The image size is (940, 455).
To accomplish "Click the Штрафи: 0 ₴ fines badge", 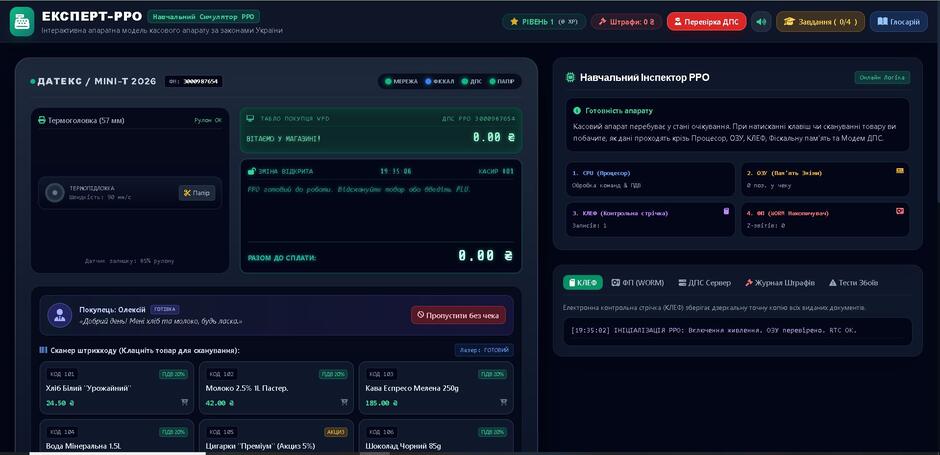I will tap(626, 22).
